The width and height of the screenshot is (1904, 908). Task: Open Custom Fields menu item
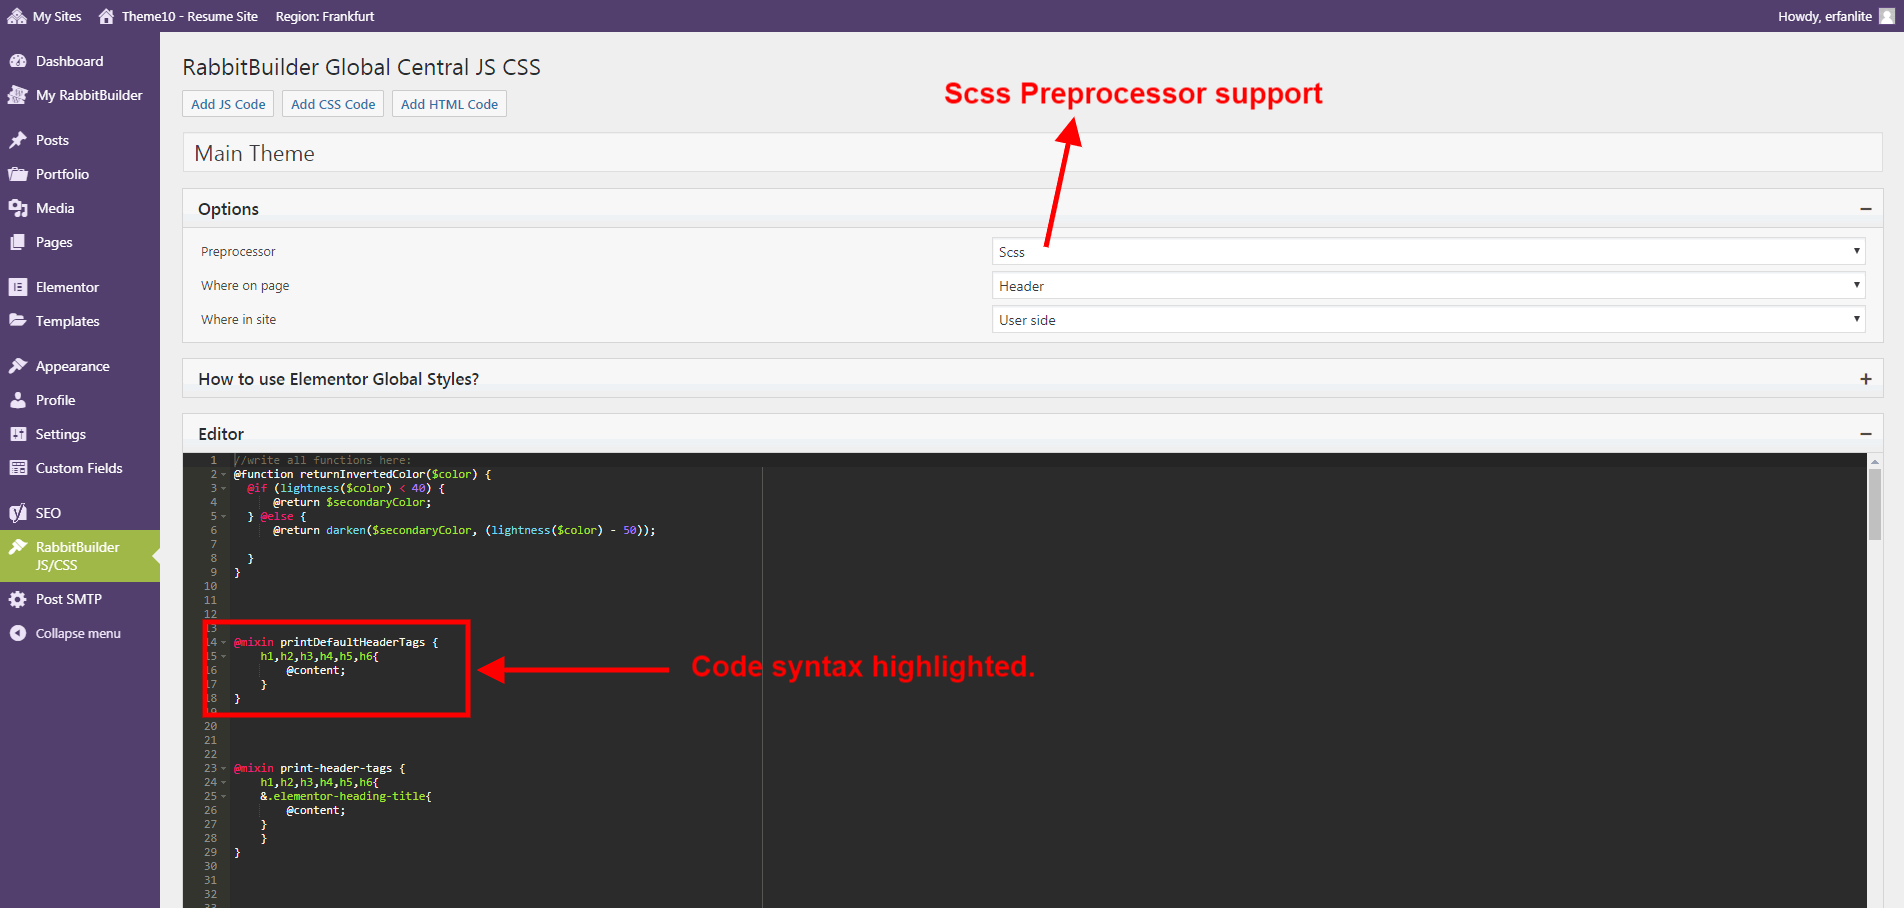(x=80, y=468)
